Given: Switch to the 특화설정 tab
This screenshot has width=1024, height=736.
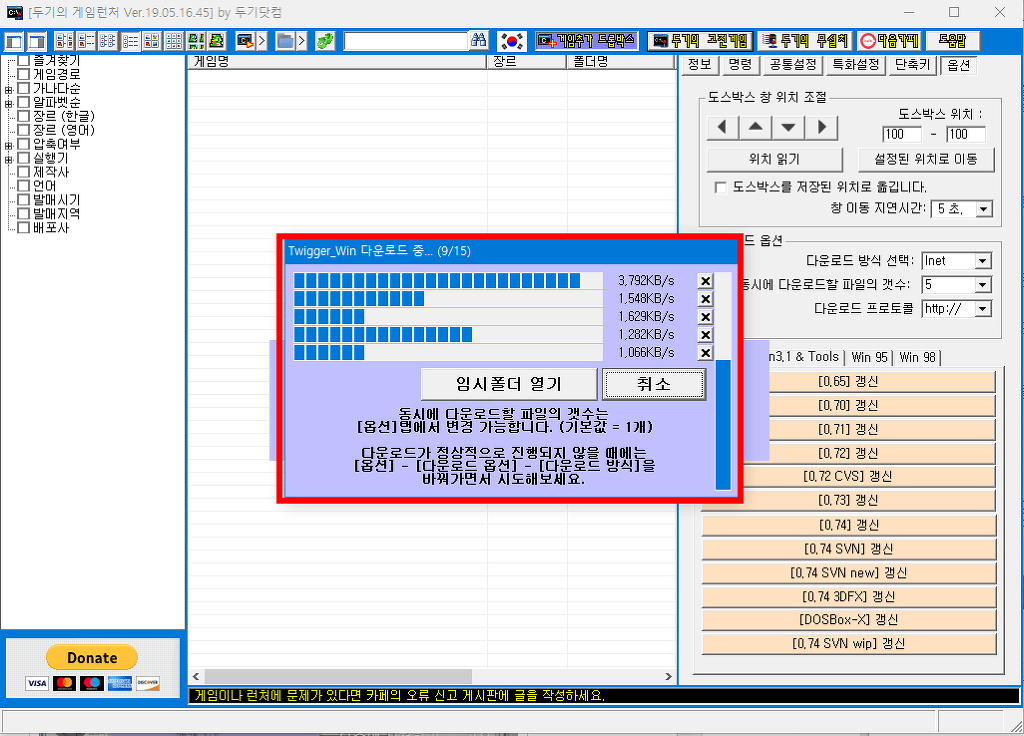Looking at the screenshot, I should pyautogui.click(x=856, y=64).
